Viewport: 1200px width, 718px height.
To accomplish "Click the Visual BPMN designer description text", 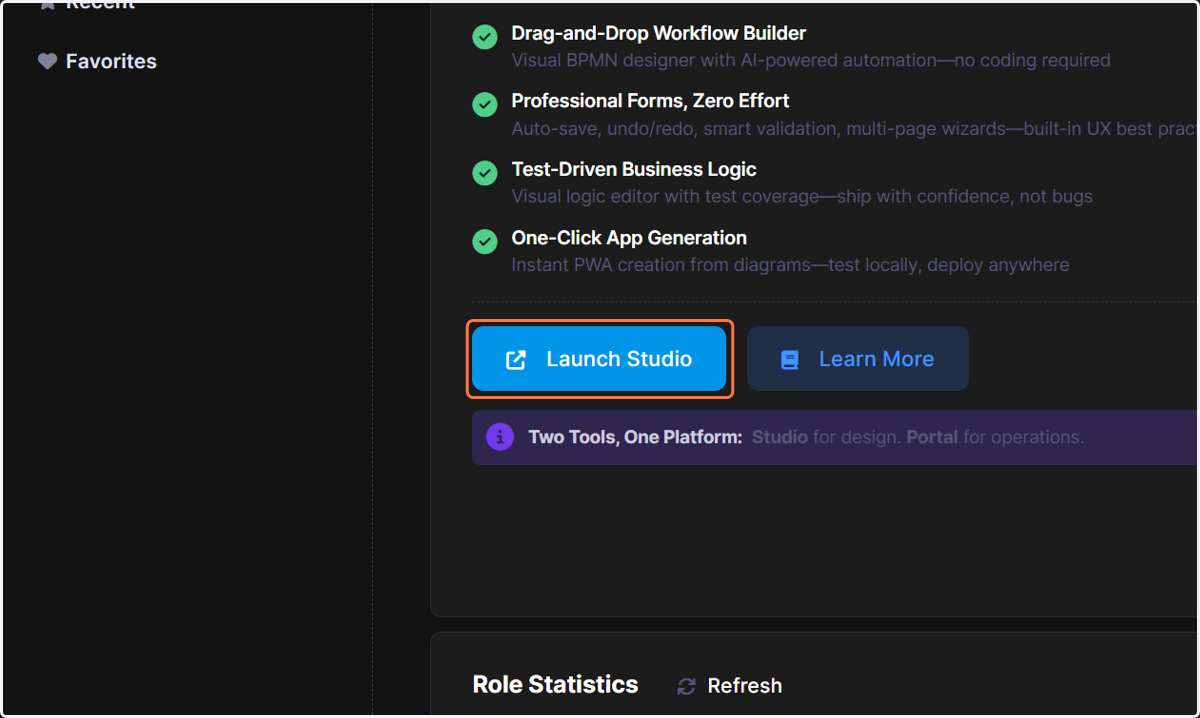I will pos(811,60).
